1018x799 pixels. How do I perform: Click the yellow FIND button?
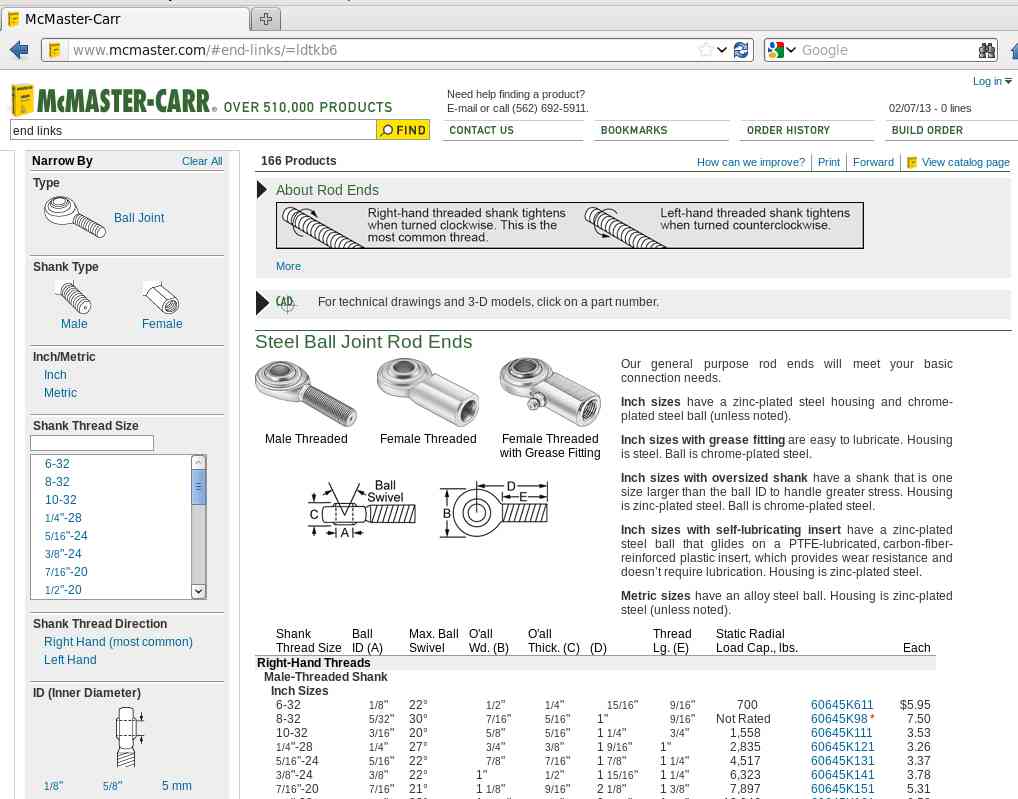(x=403, y=130)
